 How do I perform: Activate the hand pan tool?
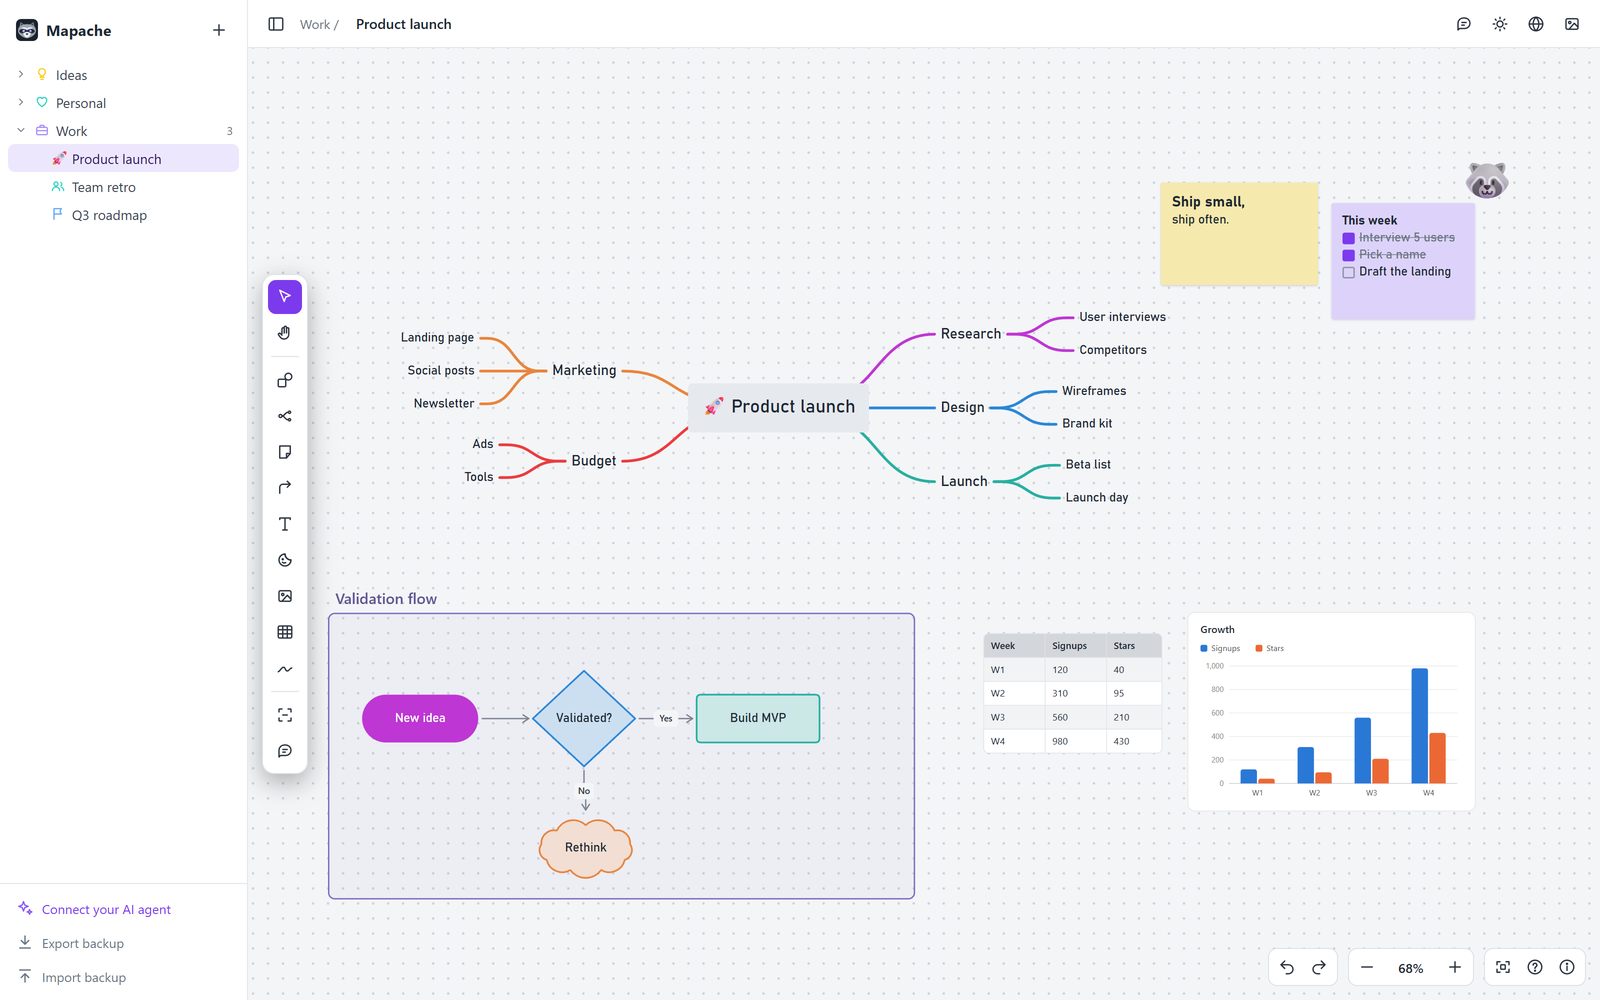tap(285, 333)
